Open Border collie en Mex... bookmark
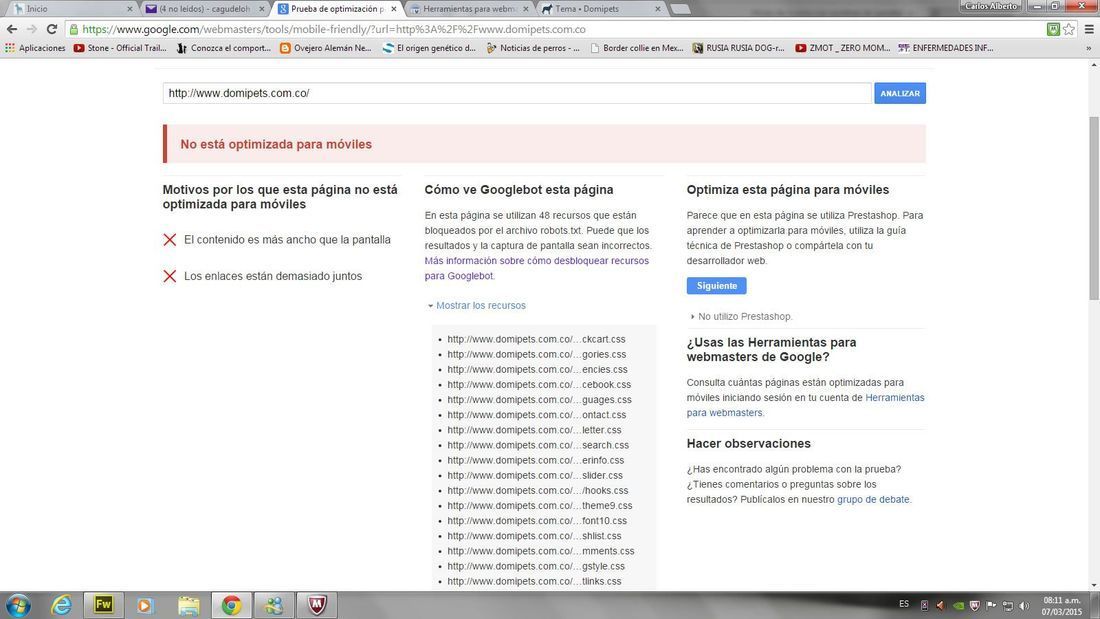Viewport: 1100px width, 619px height. click(x=637, y=48)
